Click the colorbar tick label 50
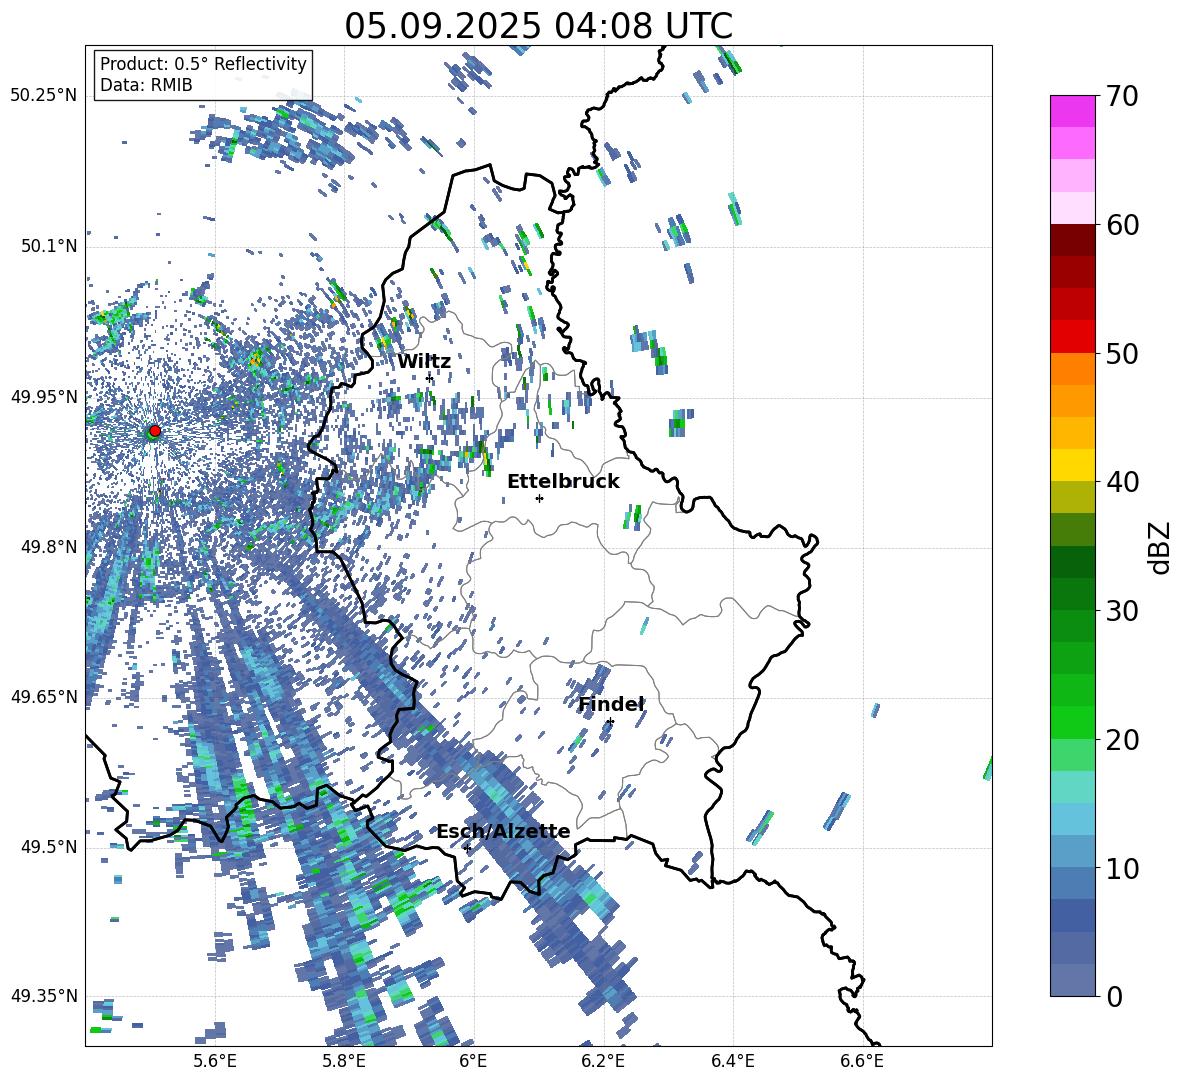This screenshot has width=1184, height=1081. 1122,353
